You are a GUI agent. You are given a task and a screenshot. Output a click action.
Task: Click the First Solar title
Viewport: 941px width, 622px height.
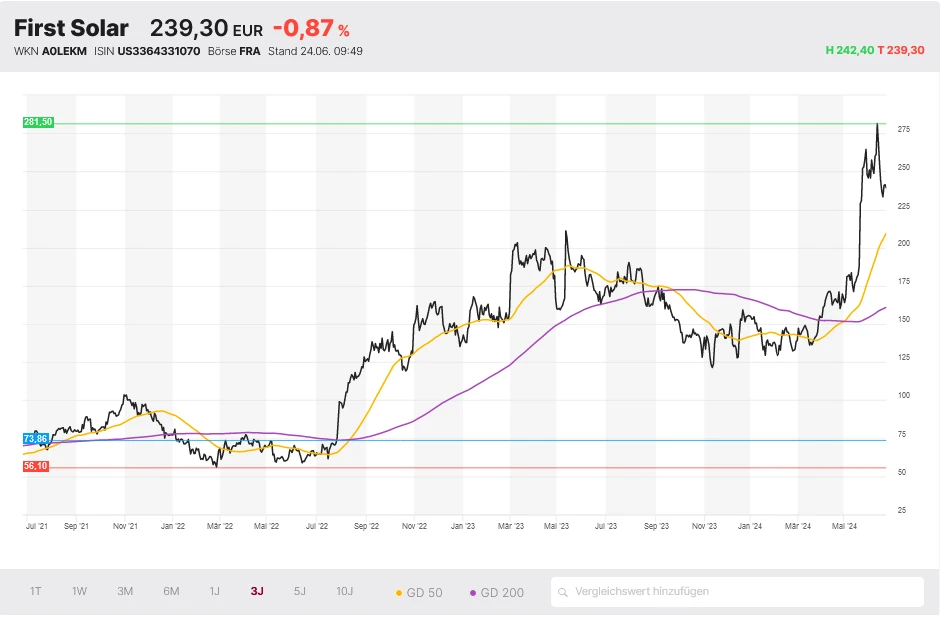(x=71, y=28)
